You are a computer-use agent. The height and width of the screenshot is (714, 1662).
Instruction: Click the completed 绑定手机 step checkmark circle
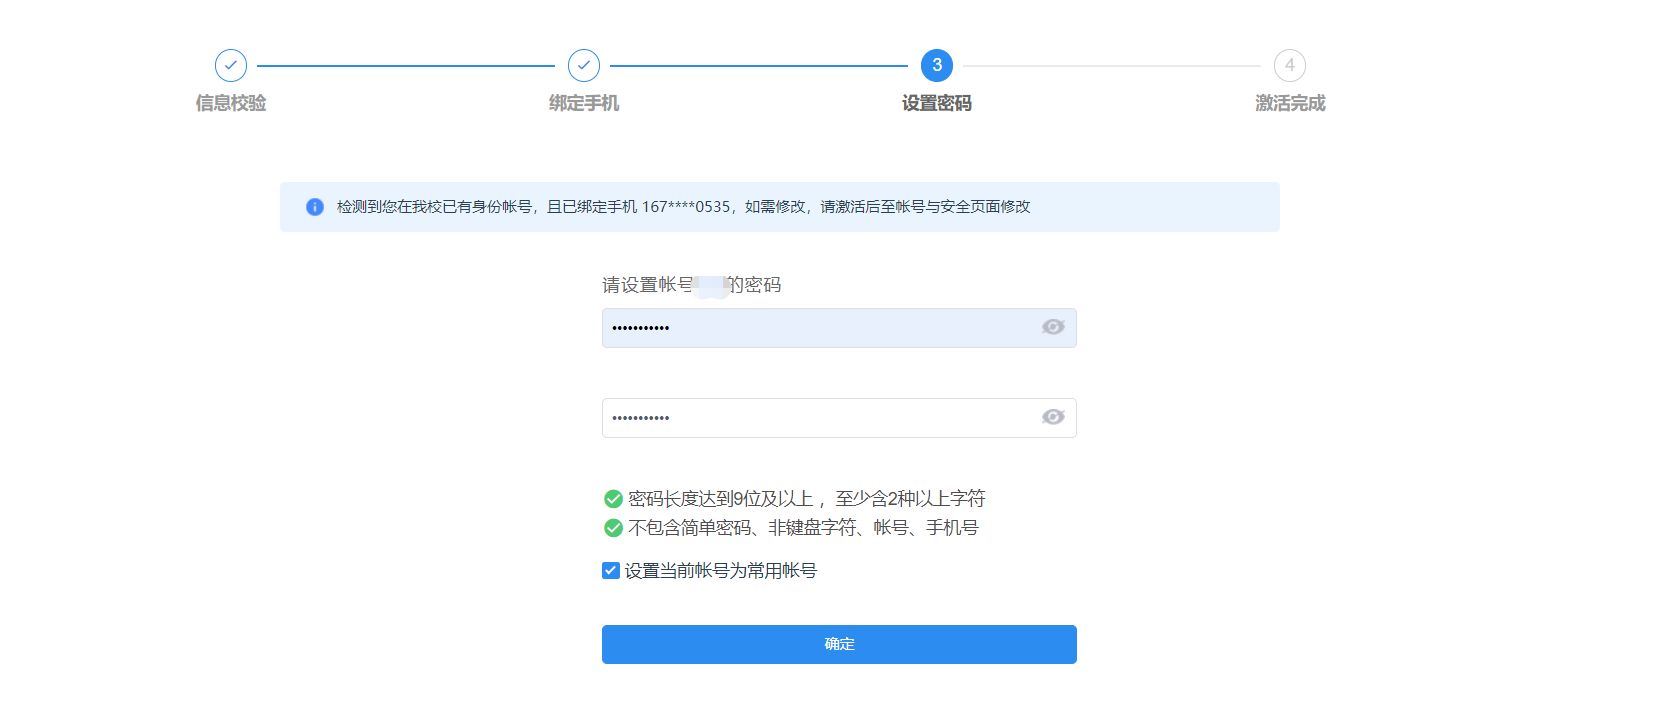pos(584,66)
